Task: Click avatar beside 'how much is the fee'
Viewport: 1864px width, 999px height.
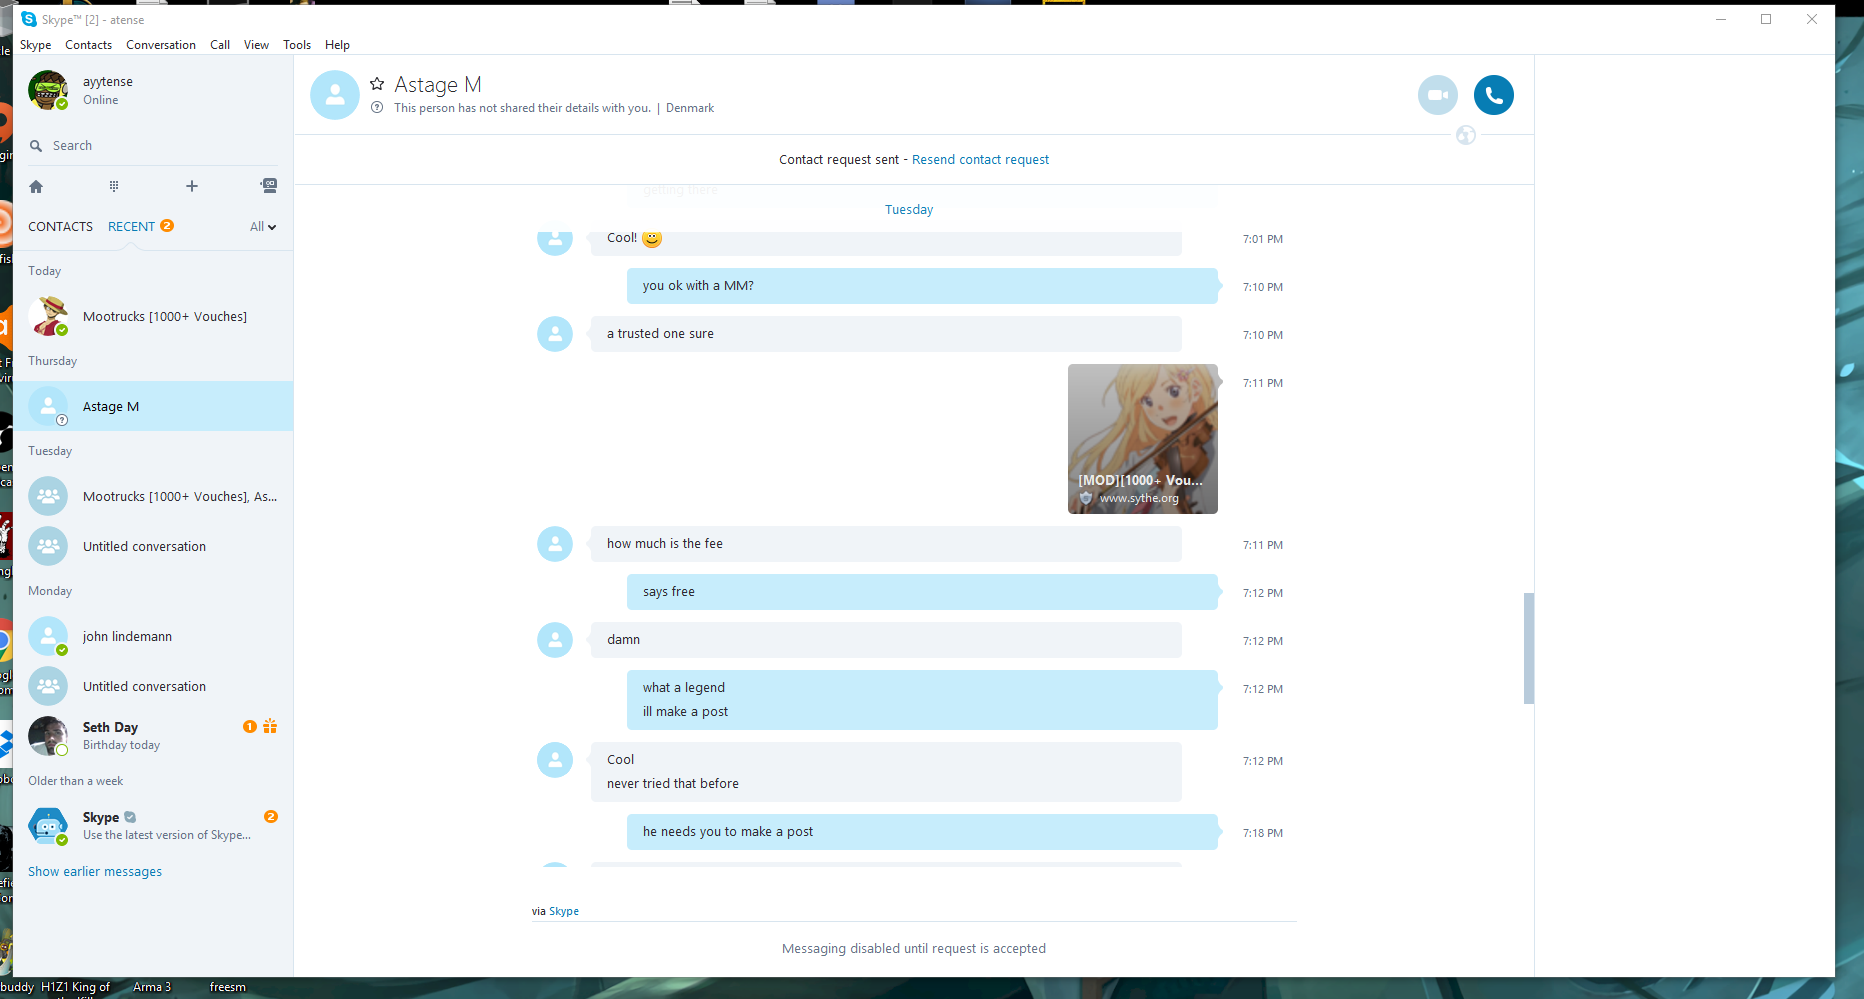Action: [555, 544]
